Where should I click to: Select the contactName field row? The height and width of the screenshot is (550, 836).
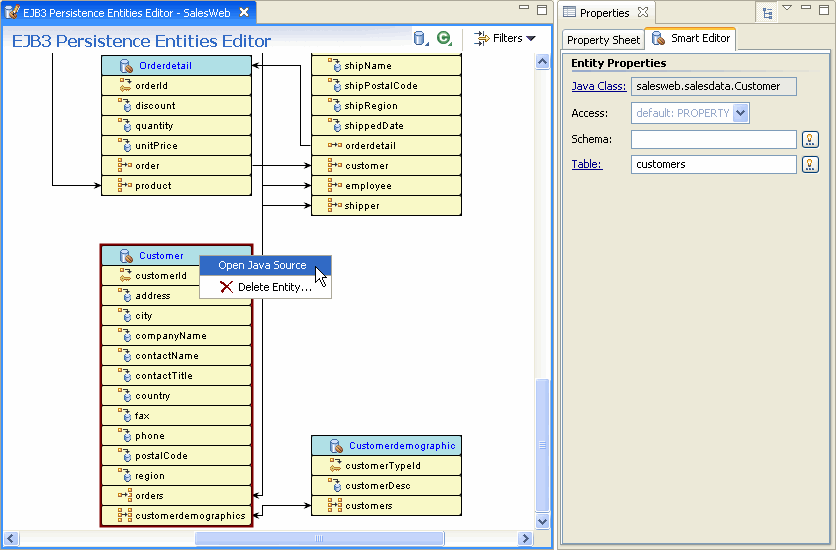coord(176,355)
